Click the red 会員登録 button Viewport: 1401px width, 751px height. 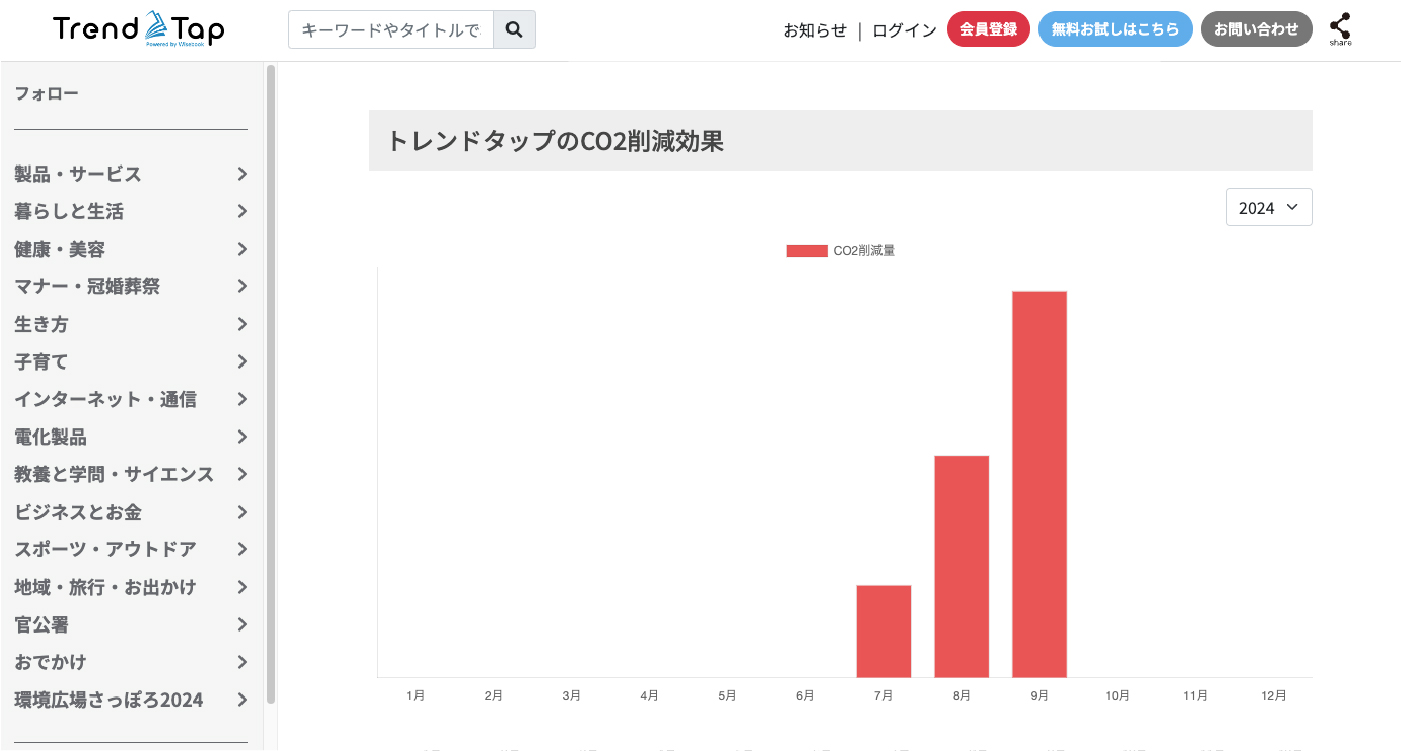(988, 30)
